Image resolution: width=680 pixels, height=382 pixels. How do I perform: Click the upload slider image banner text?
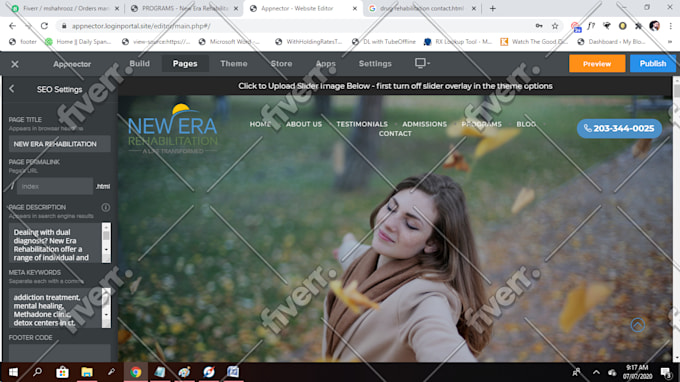[x=395, y=86]
